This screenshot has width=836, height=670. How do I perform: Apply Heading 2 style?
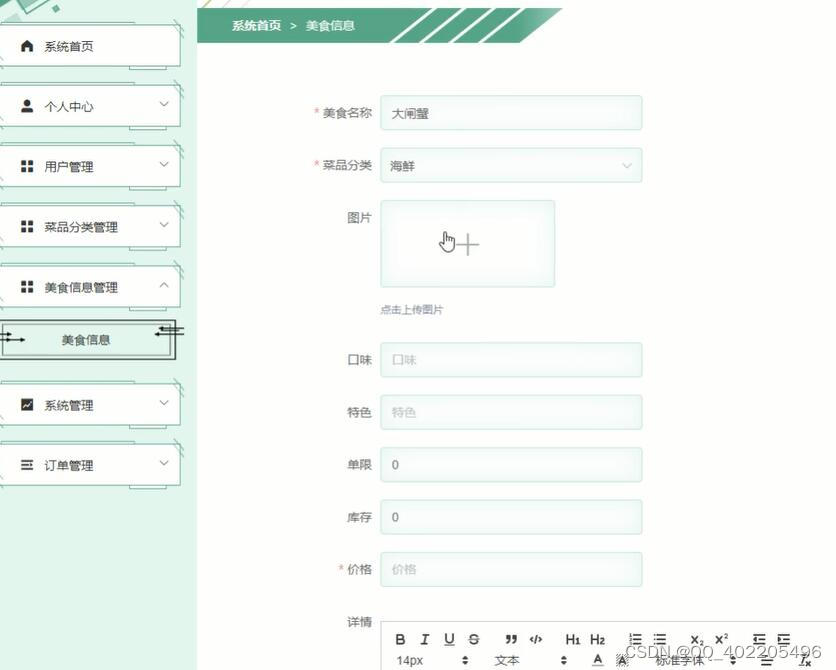click(597, 639)
